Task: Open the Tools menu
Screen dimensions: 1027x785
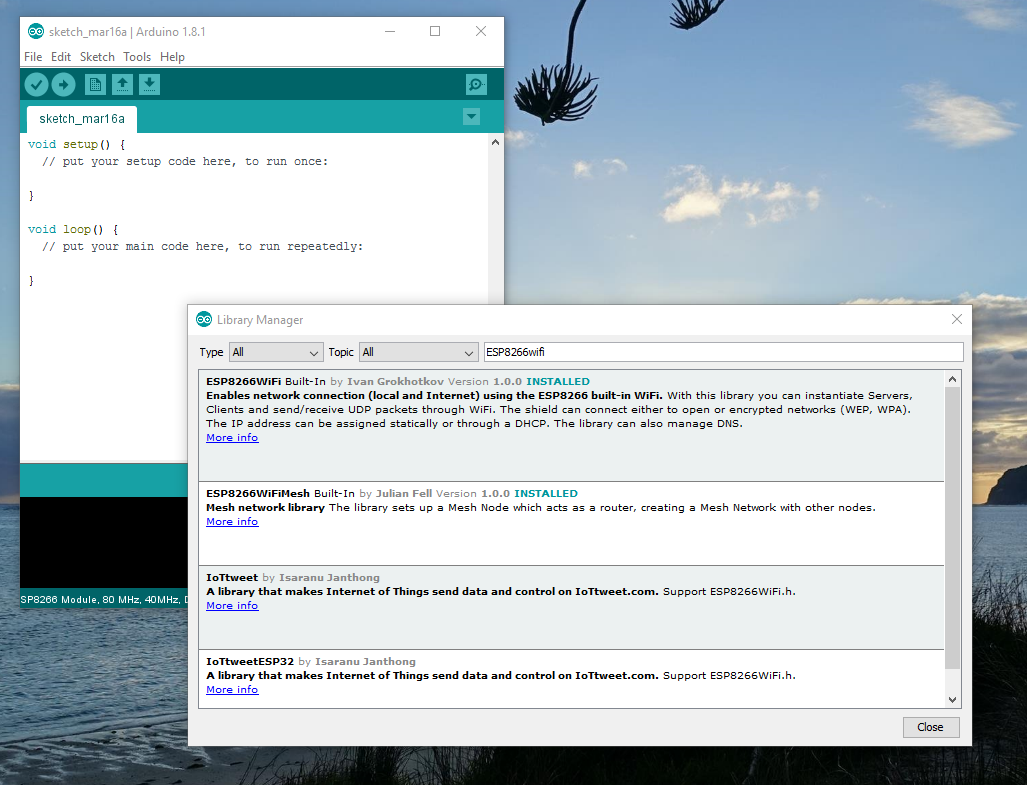Action: click(x=137, y=57)
